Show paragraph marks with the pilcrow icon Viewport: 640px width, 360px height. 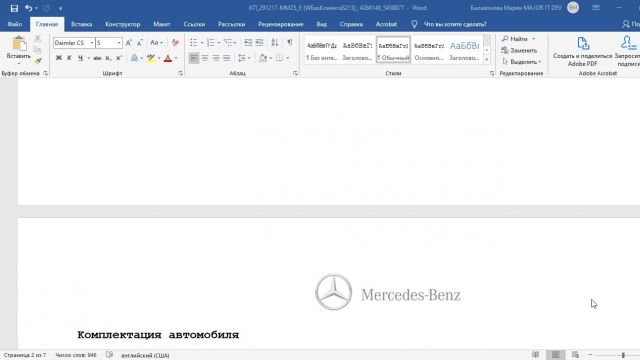pyautogui.click(x=290, y=43)
